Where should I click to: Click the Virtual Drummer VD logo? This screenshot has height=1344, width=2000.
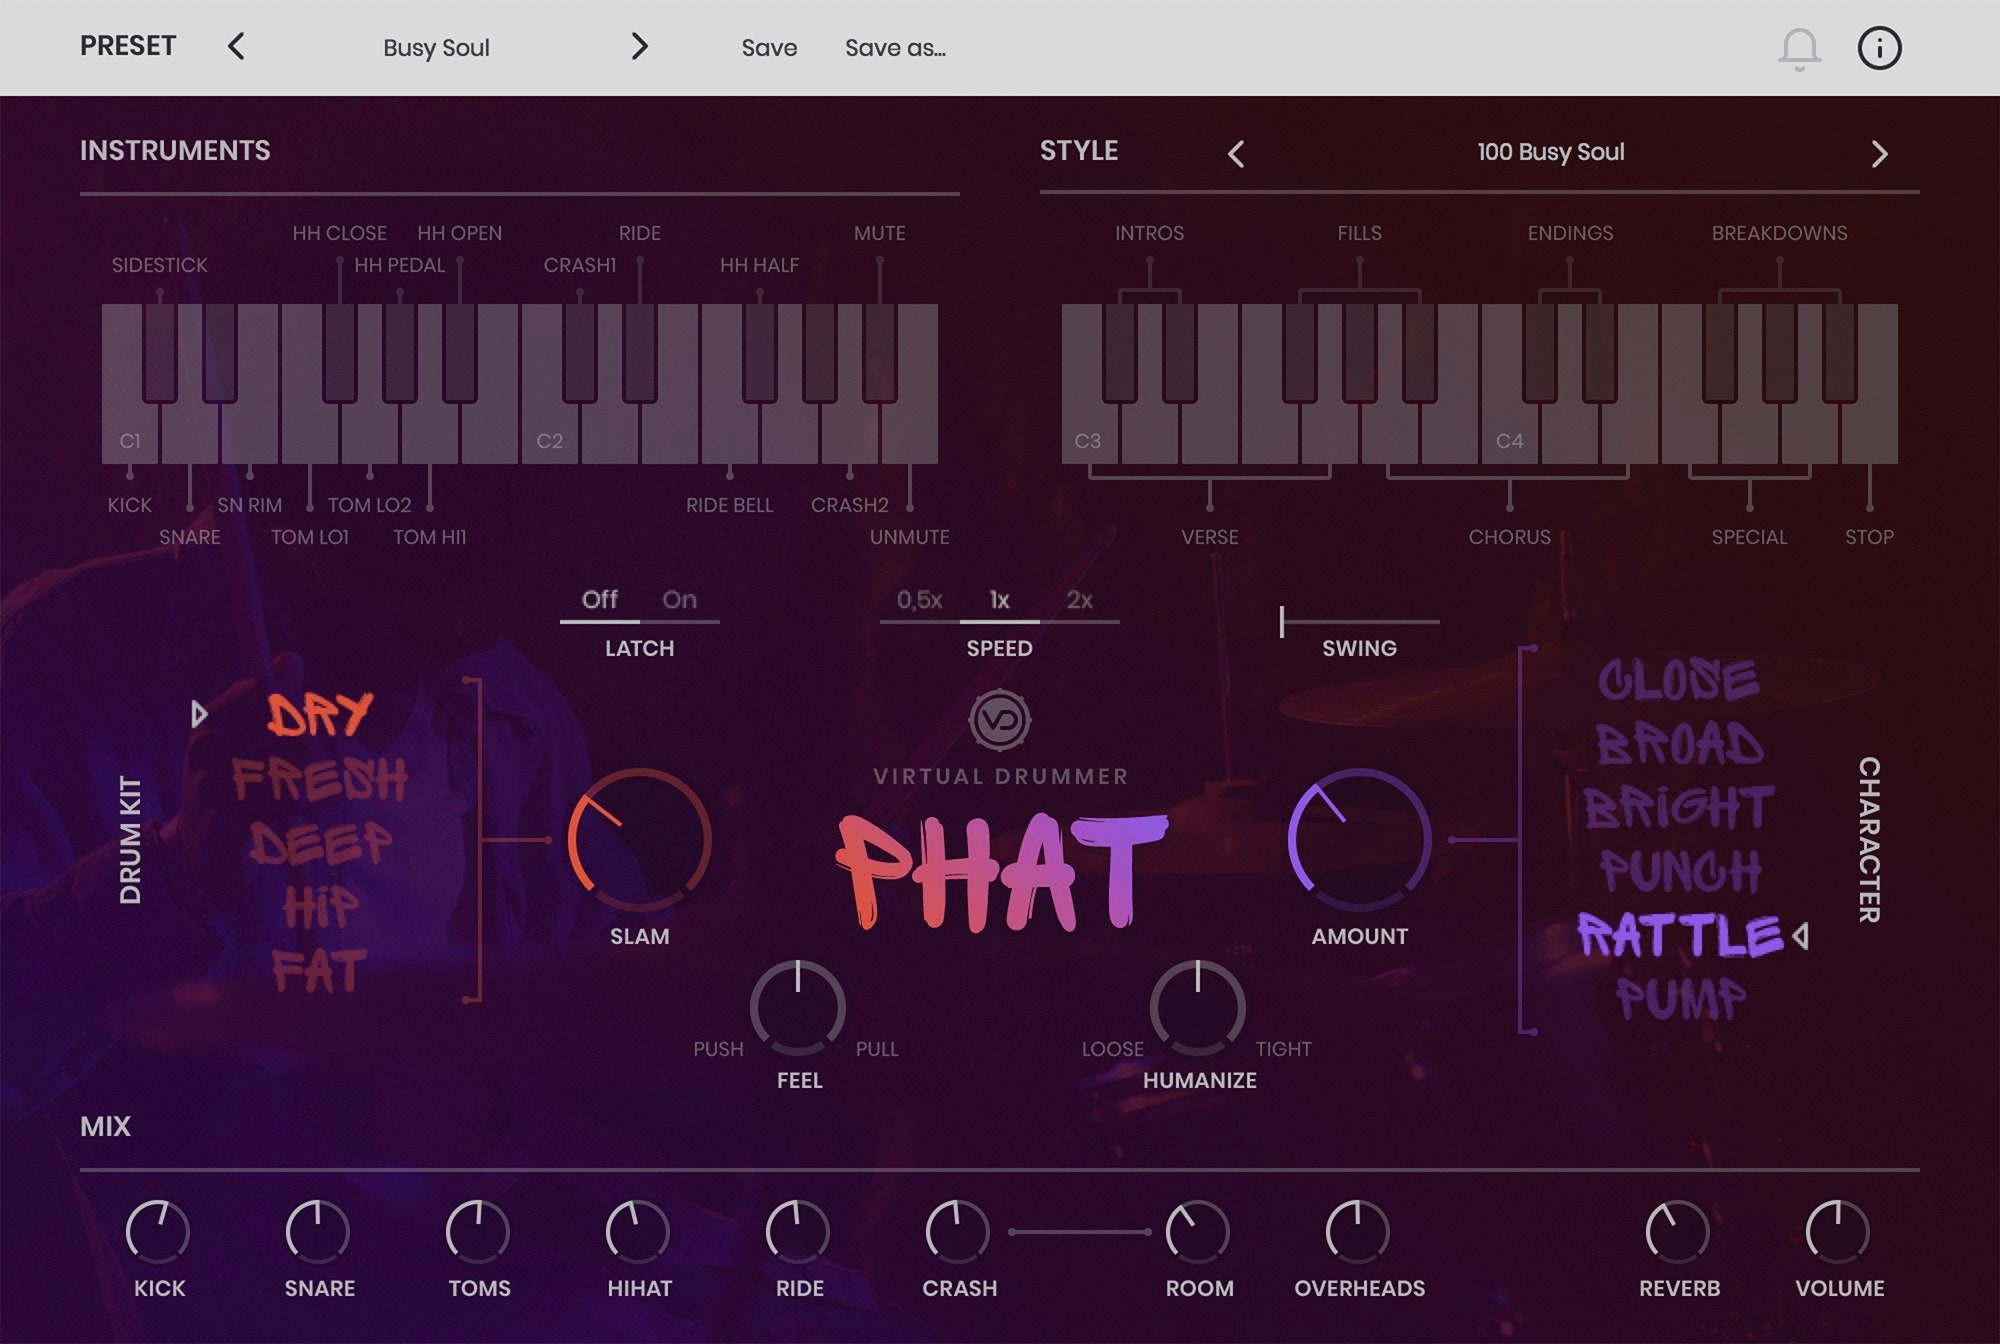[999, 720]
